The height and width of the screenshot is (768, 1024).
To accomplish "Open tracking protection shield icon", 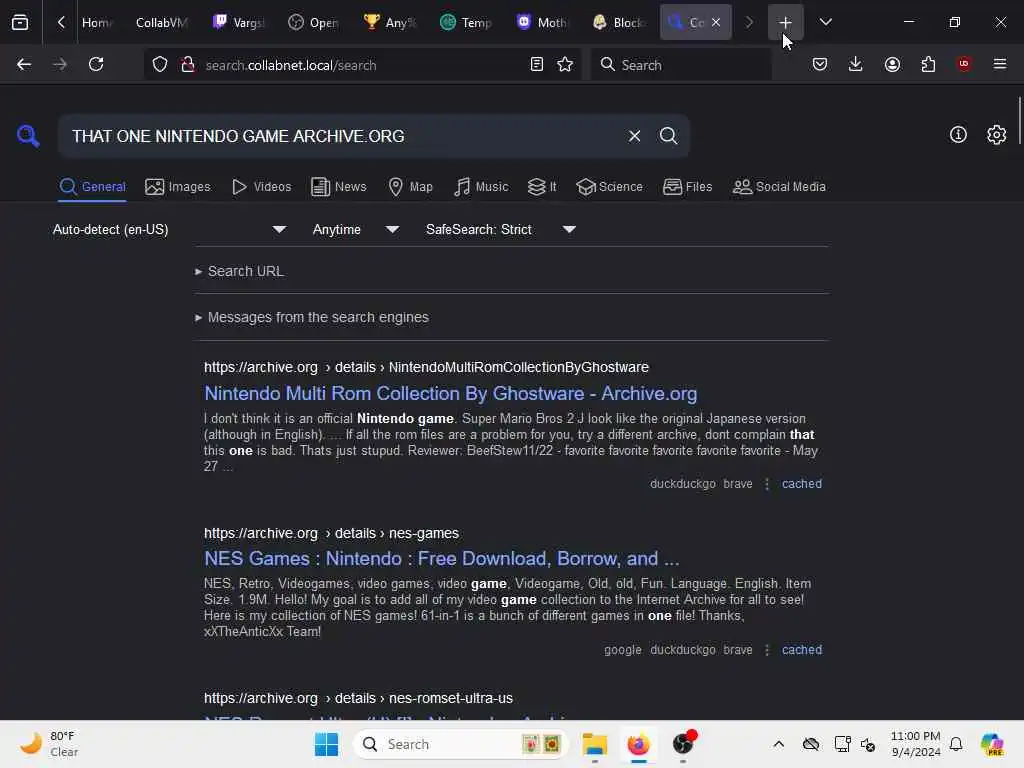I will [x=160, y=65].
